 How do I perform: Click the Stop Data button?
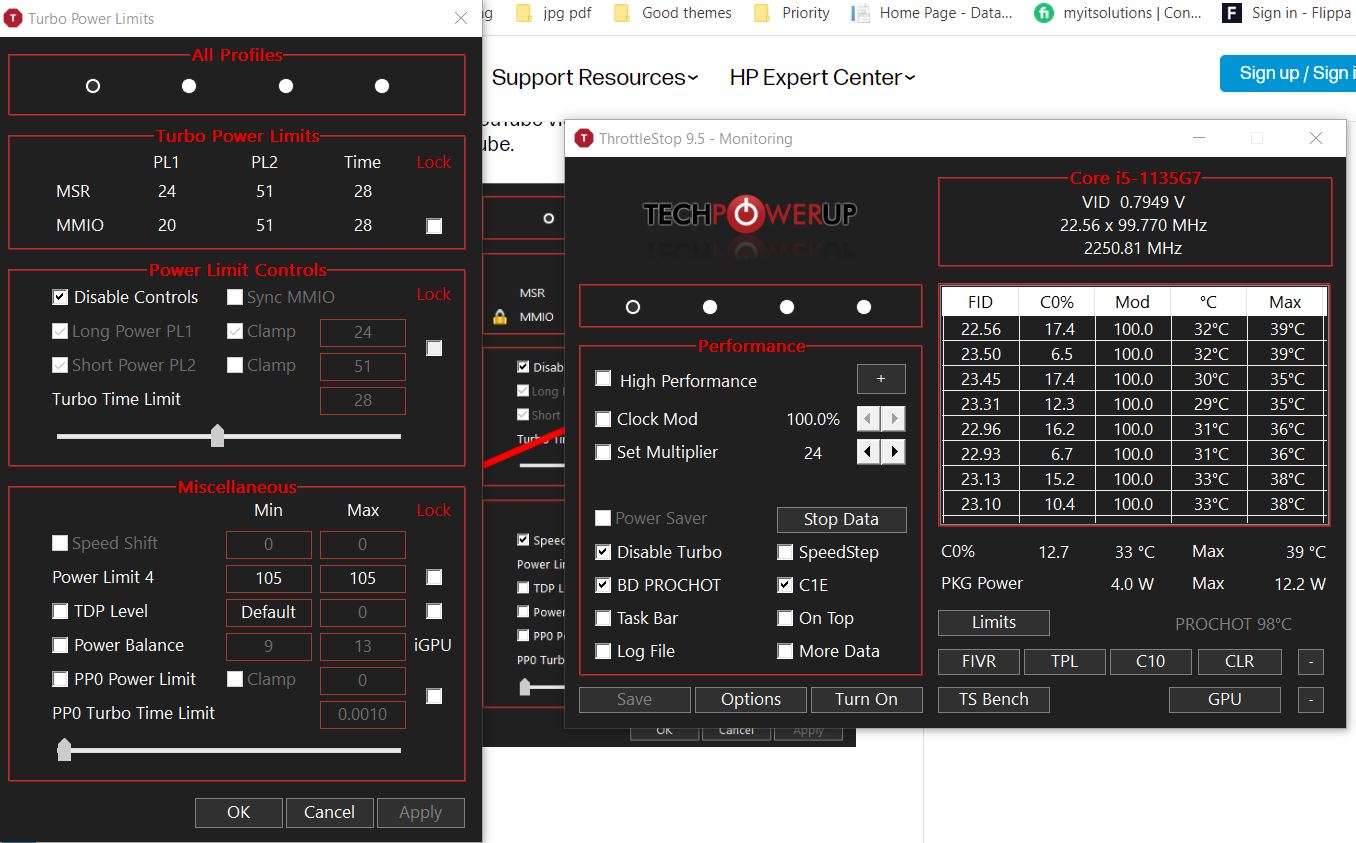pos(841,519)
